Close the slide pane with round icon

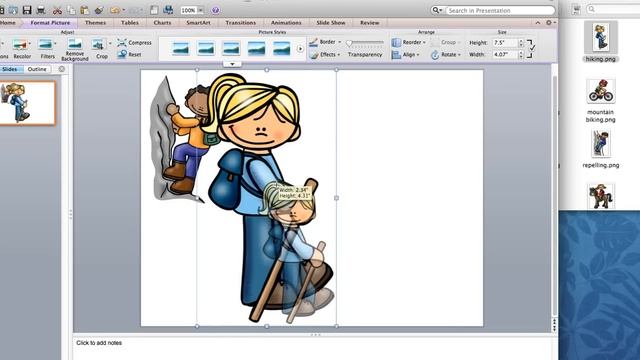tap(62, 69)
